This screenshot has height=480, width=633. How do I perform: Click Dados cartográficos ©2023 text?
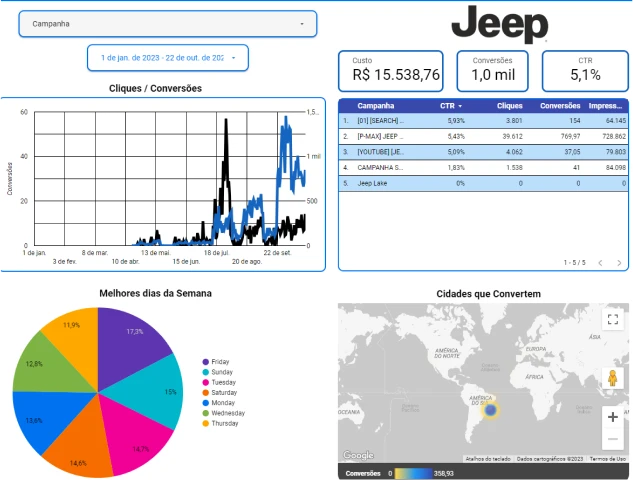(x=550, y=459)
